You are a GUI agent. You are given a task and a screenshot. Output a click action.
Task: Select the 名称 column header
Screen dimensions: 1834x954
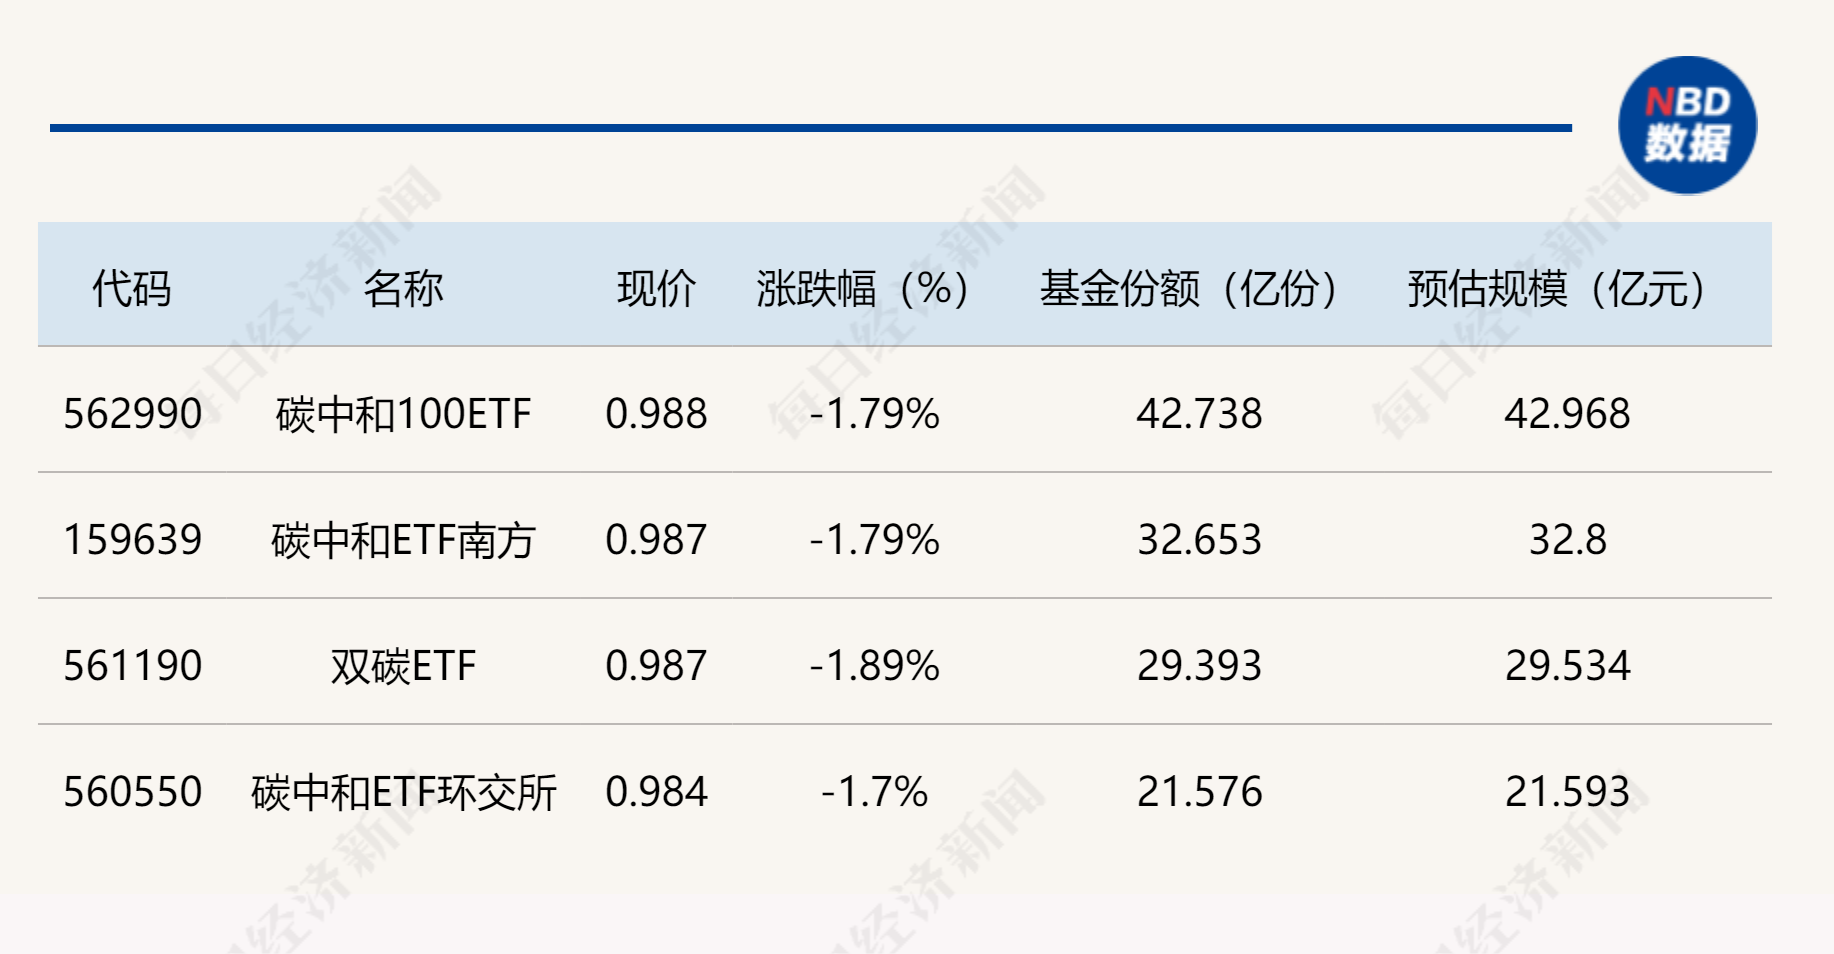click(403, 289)
